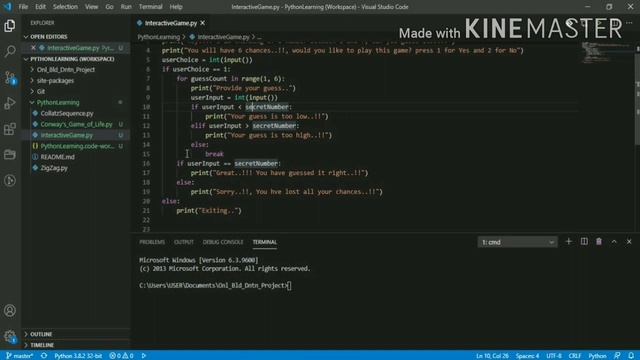Image resolution: width=640 pixels, height=360 pixels.
Task: Open the Explorer view in activity bar
Action: point(10,26)
